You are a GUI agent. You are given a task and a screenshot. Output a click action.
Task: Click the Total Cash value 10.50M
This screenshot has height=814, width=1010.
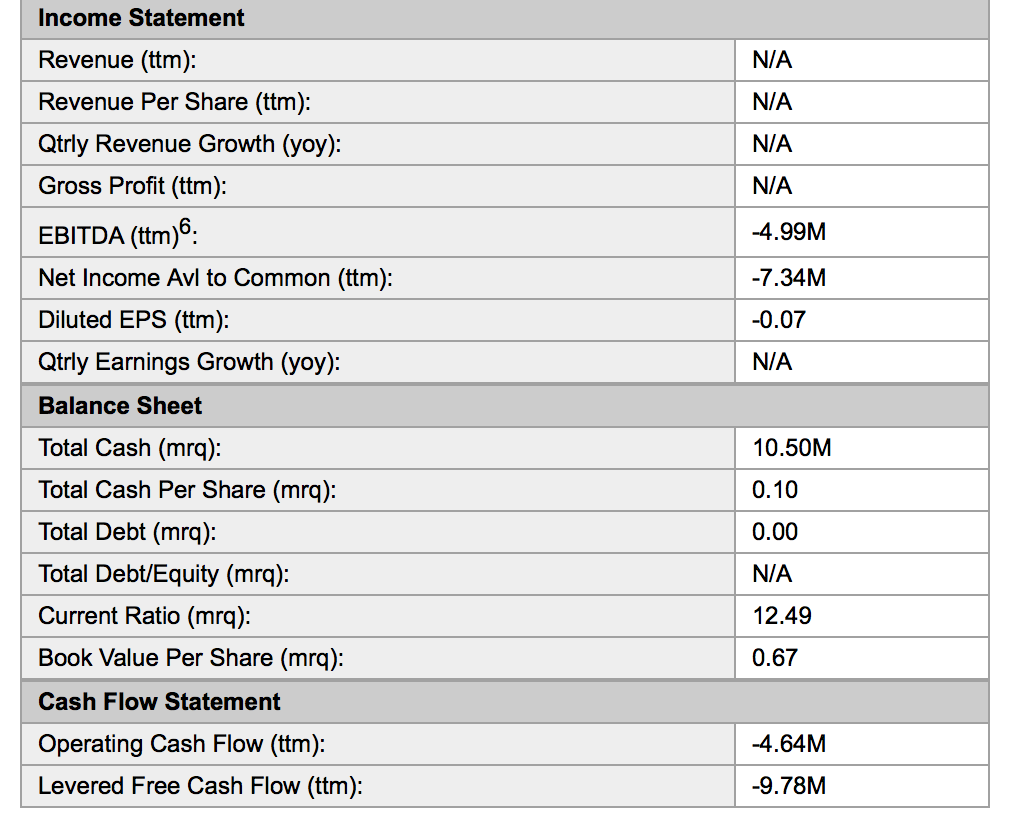click(x=791, y=448)
